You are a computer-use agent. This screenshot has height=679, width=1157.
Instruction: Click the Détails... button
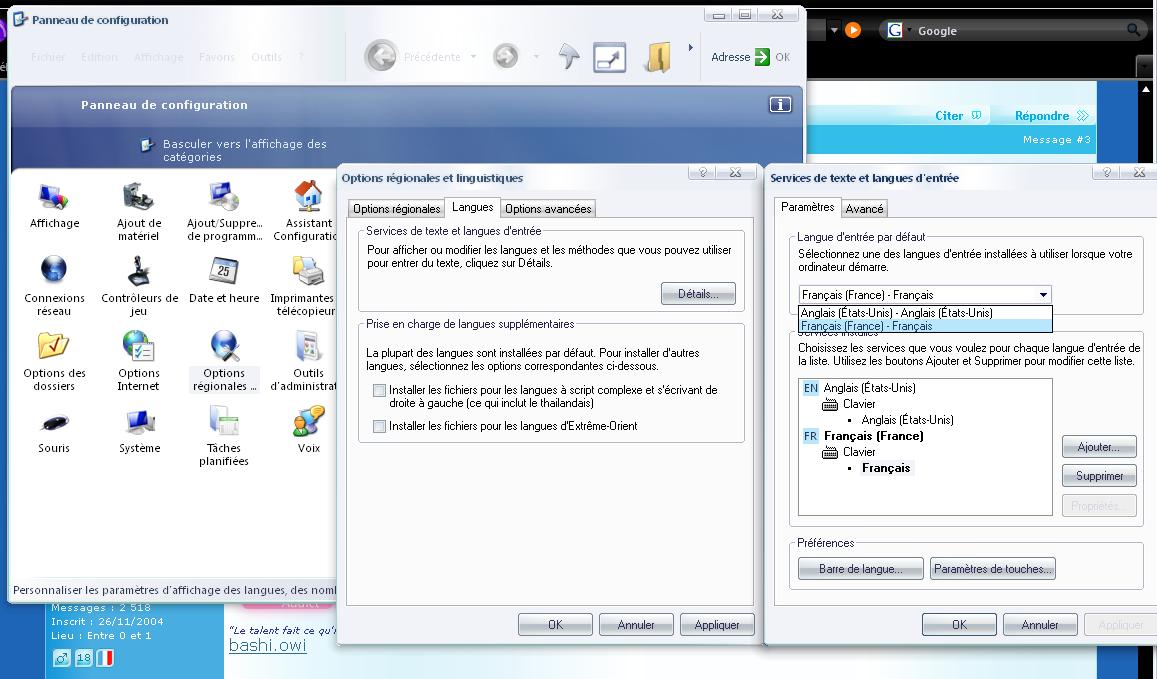698,294
